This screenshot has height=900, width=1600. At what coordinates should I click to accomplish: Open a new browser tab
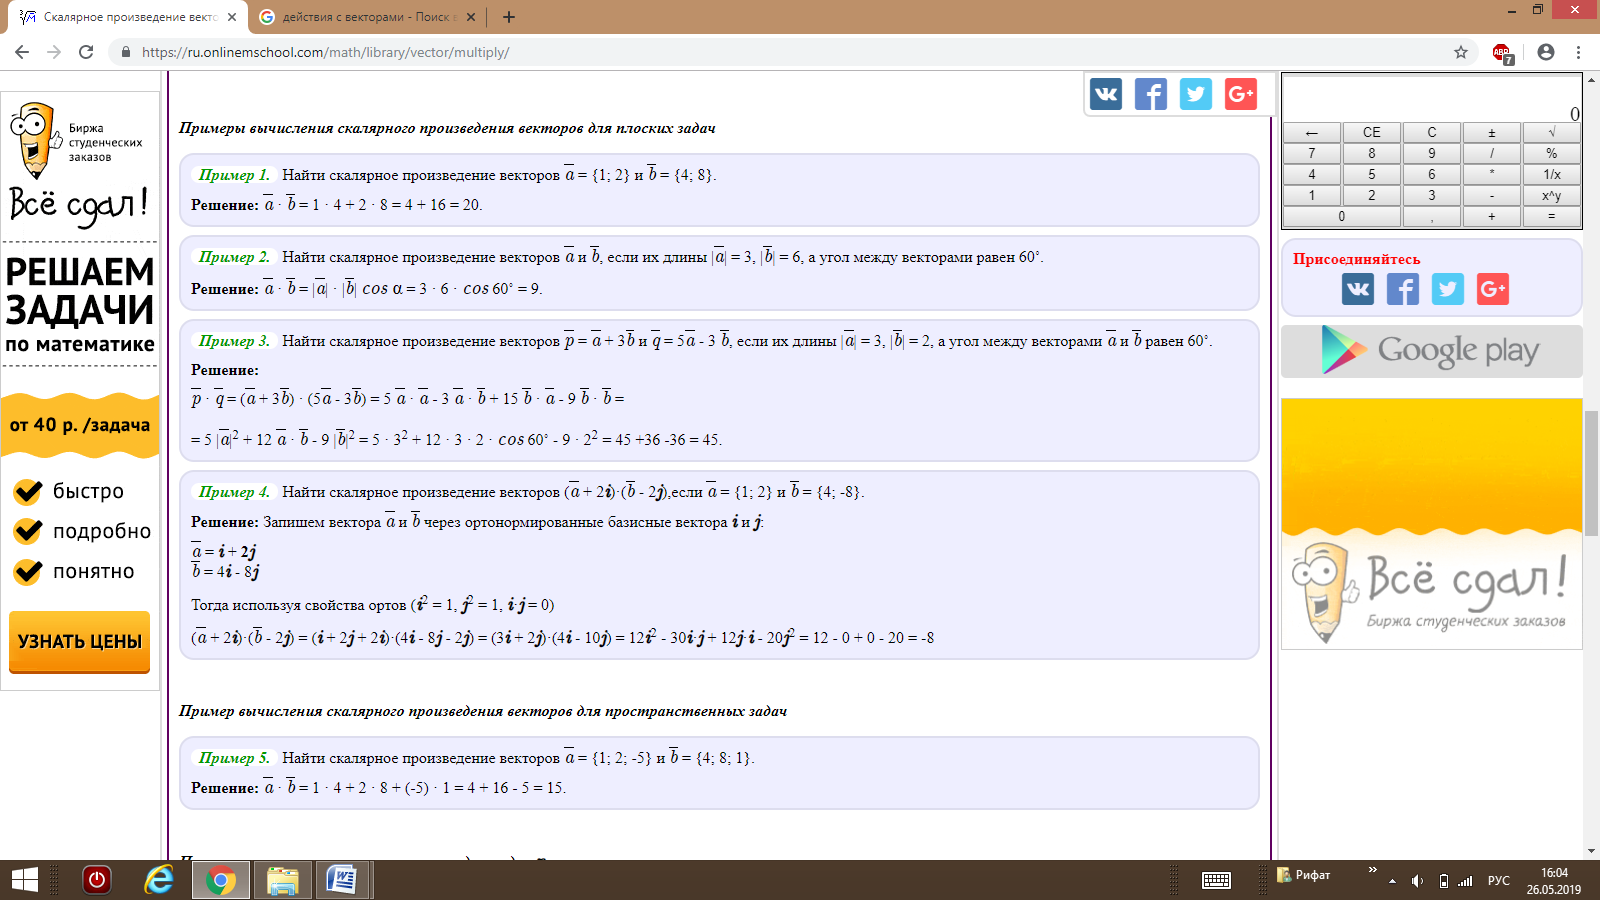pyautogui.click(x=509, y=17)
